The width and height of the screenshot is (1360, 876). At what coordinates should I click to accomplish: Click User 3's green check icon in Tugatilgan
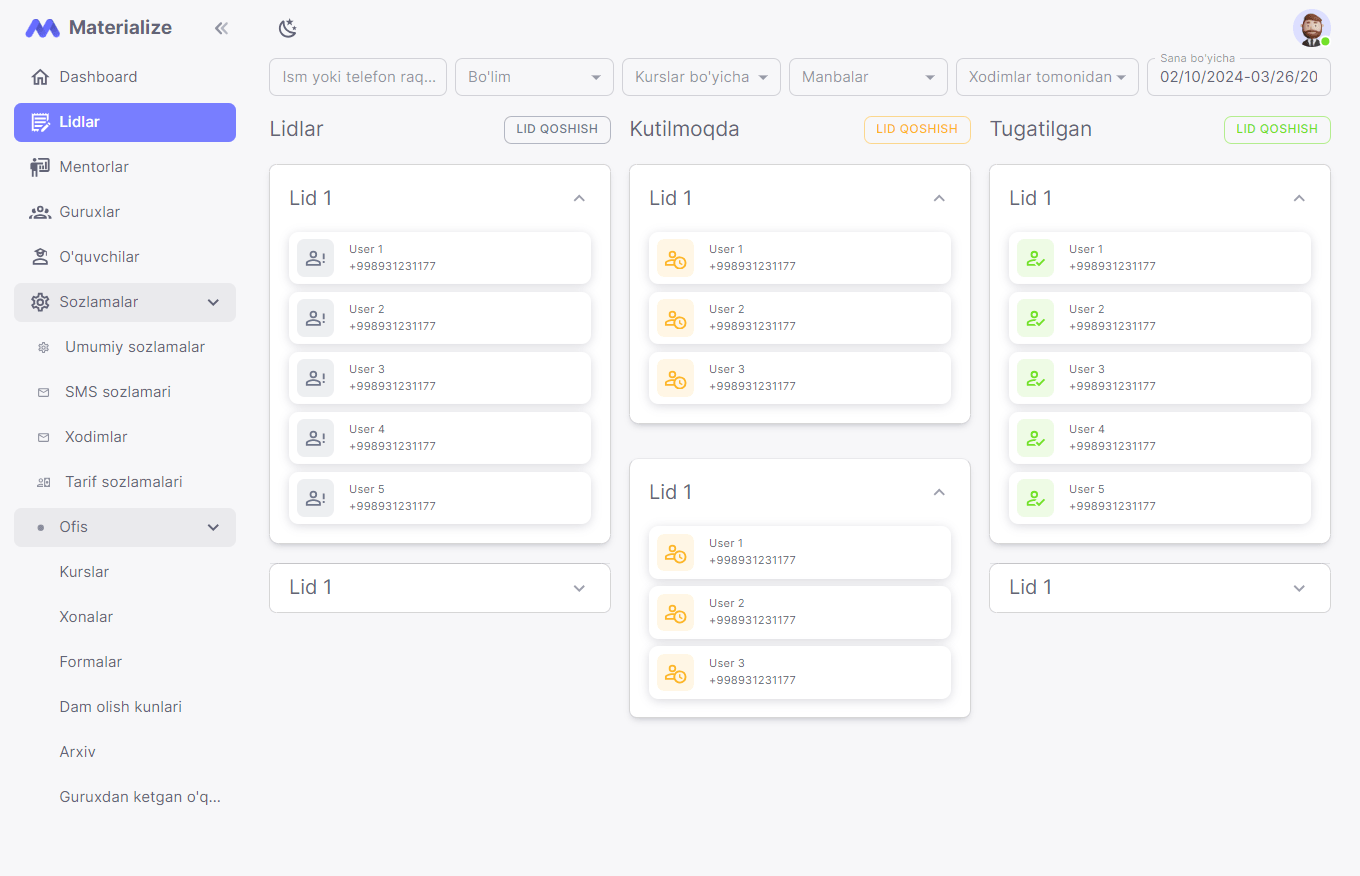1035,378
